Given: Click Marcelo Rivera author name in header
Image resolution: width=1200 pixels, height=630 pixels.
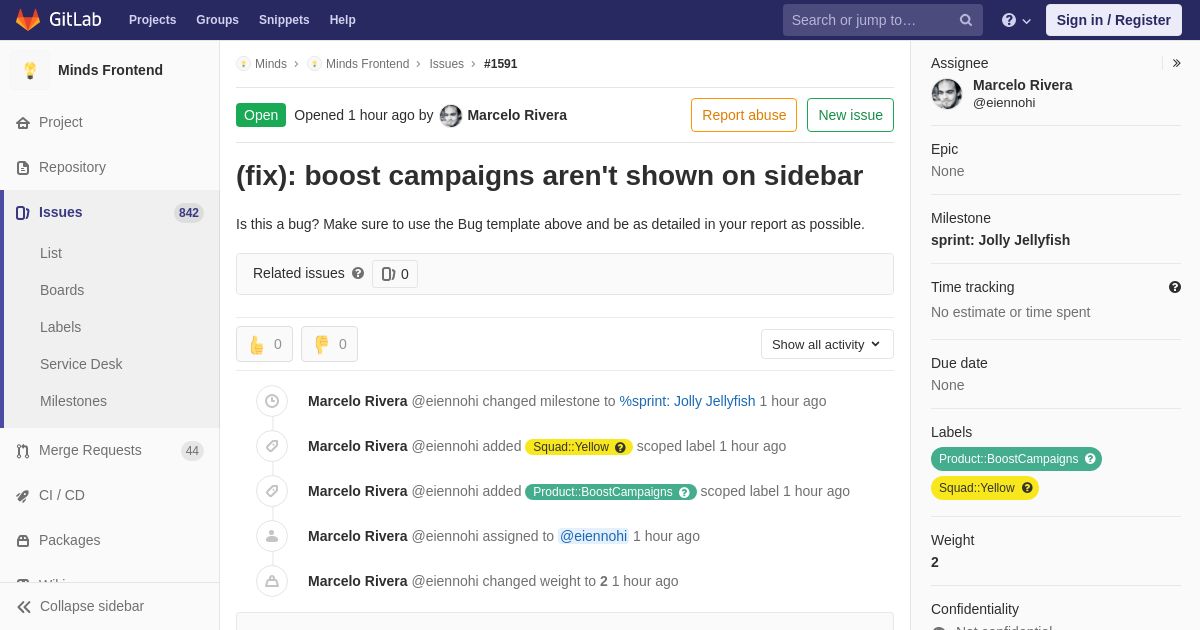Looking at the screenshot, I should click(x=517, y=115).
